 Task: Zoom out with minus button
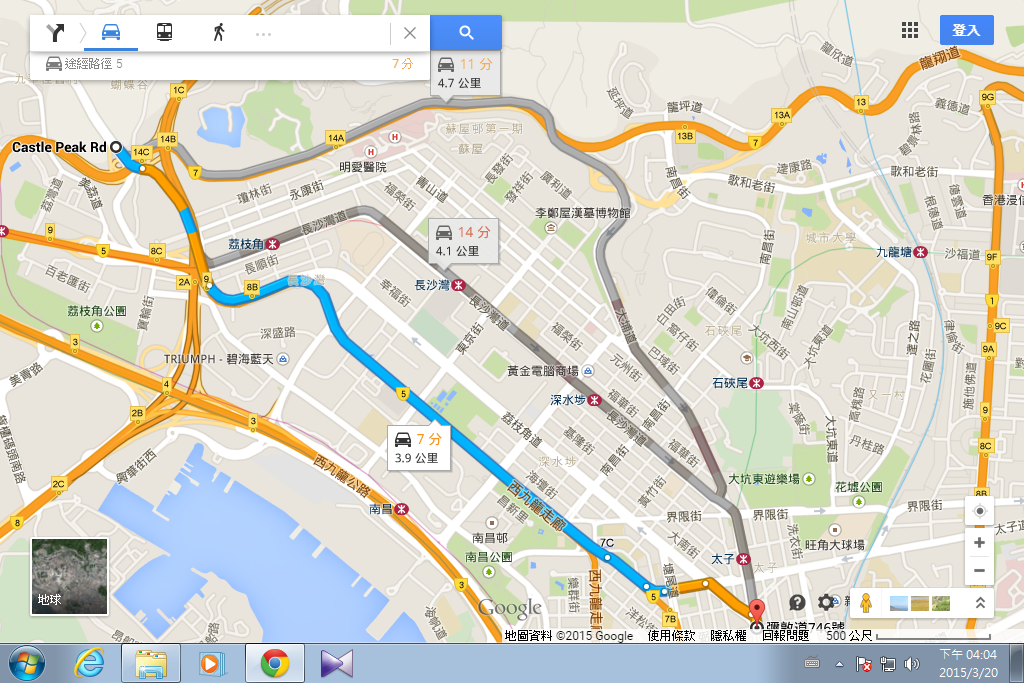980,571
